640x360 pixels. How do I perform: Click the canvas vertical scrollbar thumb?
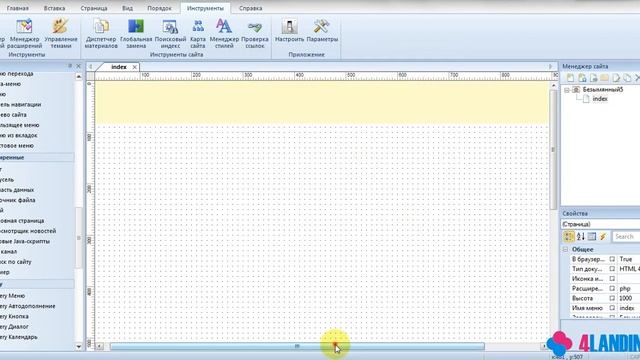pos(553,149)
